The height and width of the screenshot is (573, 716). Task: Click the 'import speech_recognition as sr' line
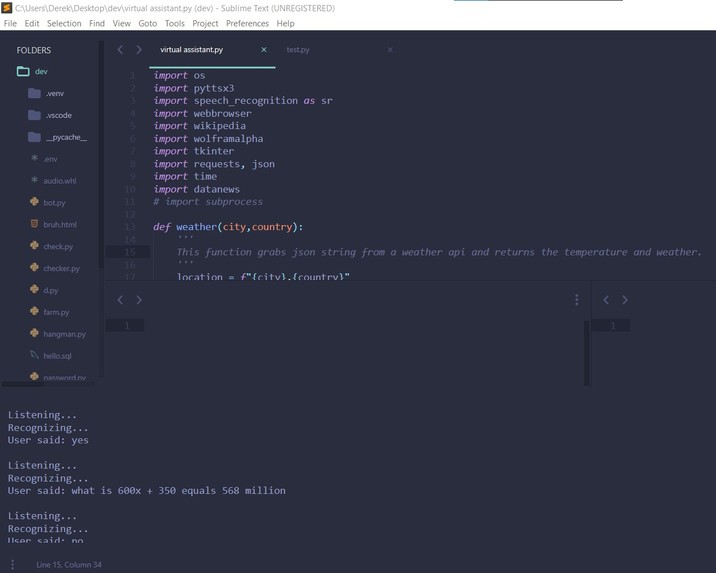point(243,101)
